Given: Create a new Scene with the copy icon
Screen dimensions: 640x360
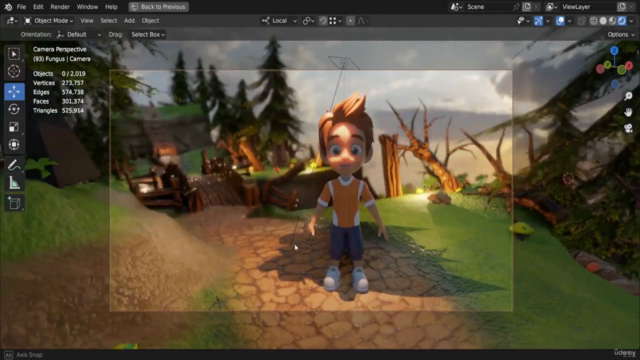Looking at the screenshot, I should click(x=527, y=7).
